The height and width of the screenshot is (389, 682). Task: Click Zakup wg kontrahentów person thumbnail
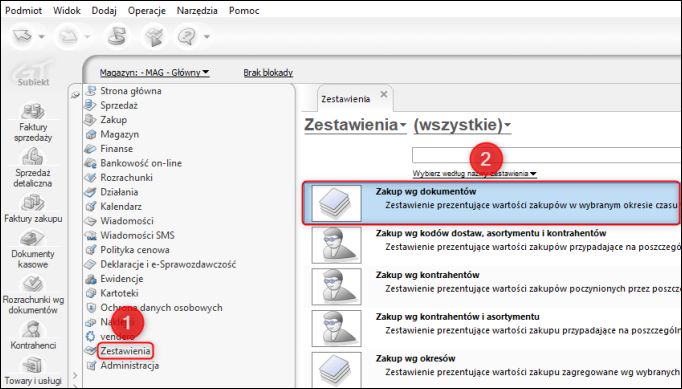tap(336, 287)
